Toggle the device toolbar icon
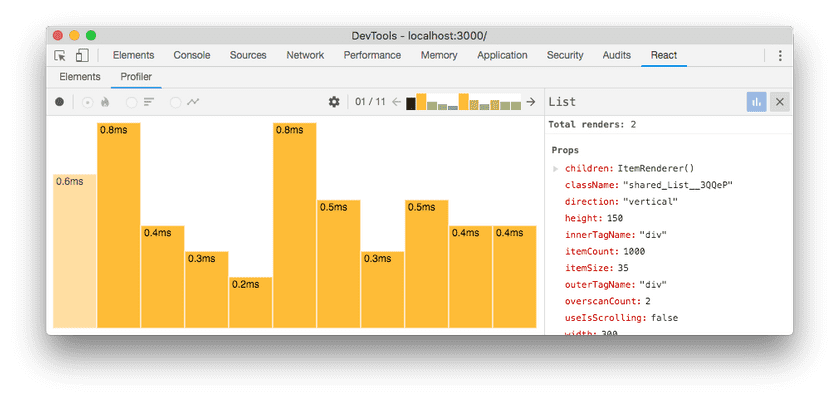The height and width of the screenshot is (402, 840). [82, 56]
